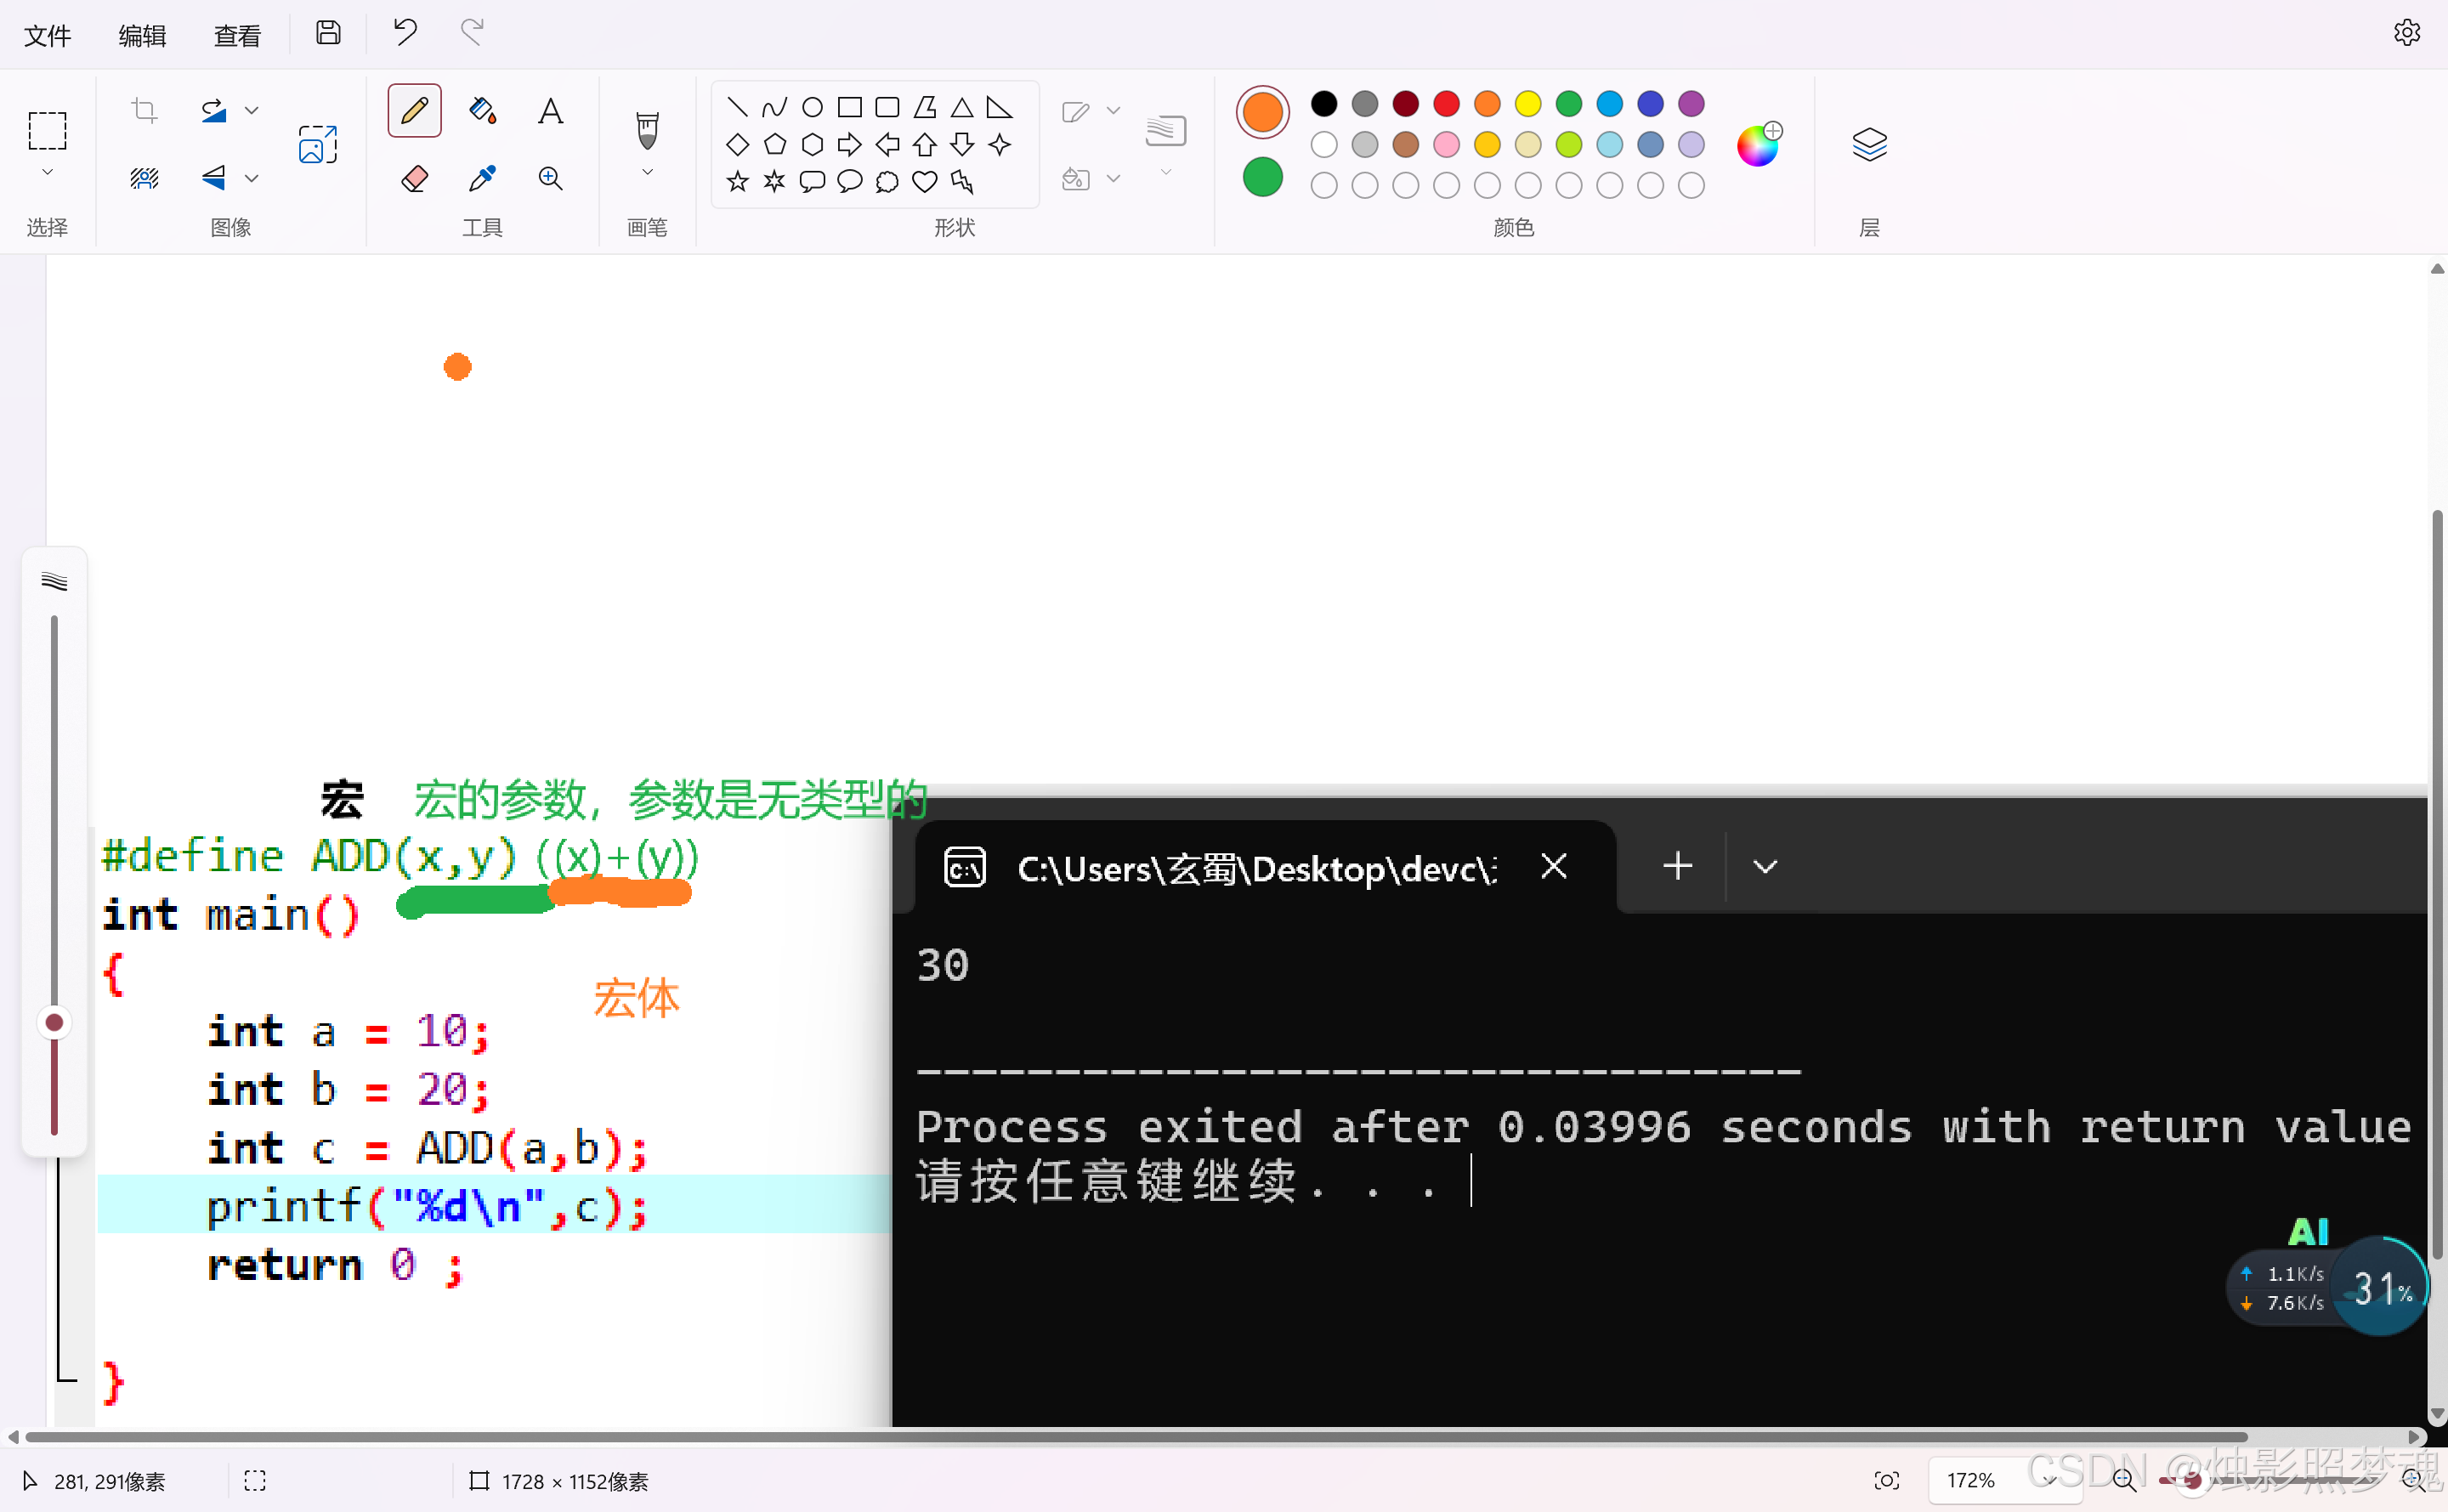Select the Color picker eyedropper
The image size is (2448, 1512).
point(482,178)
